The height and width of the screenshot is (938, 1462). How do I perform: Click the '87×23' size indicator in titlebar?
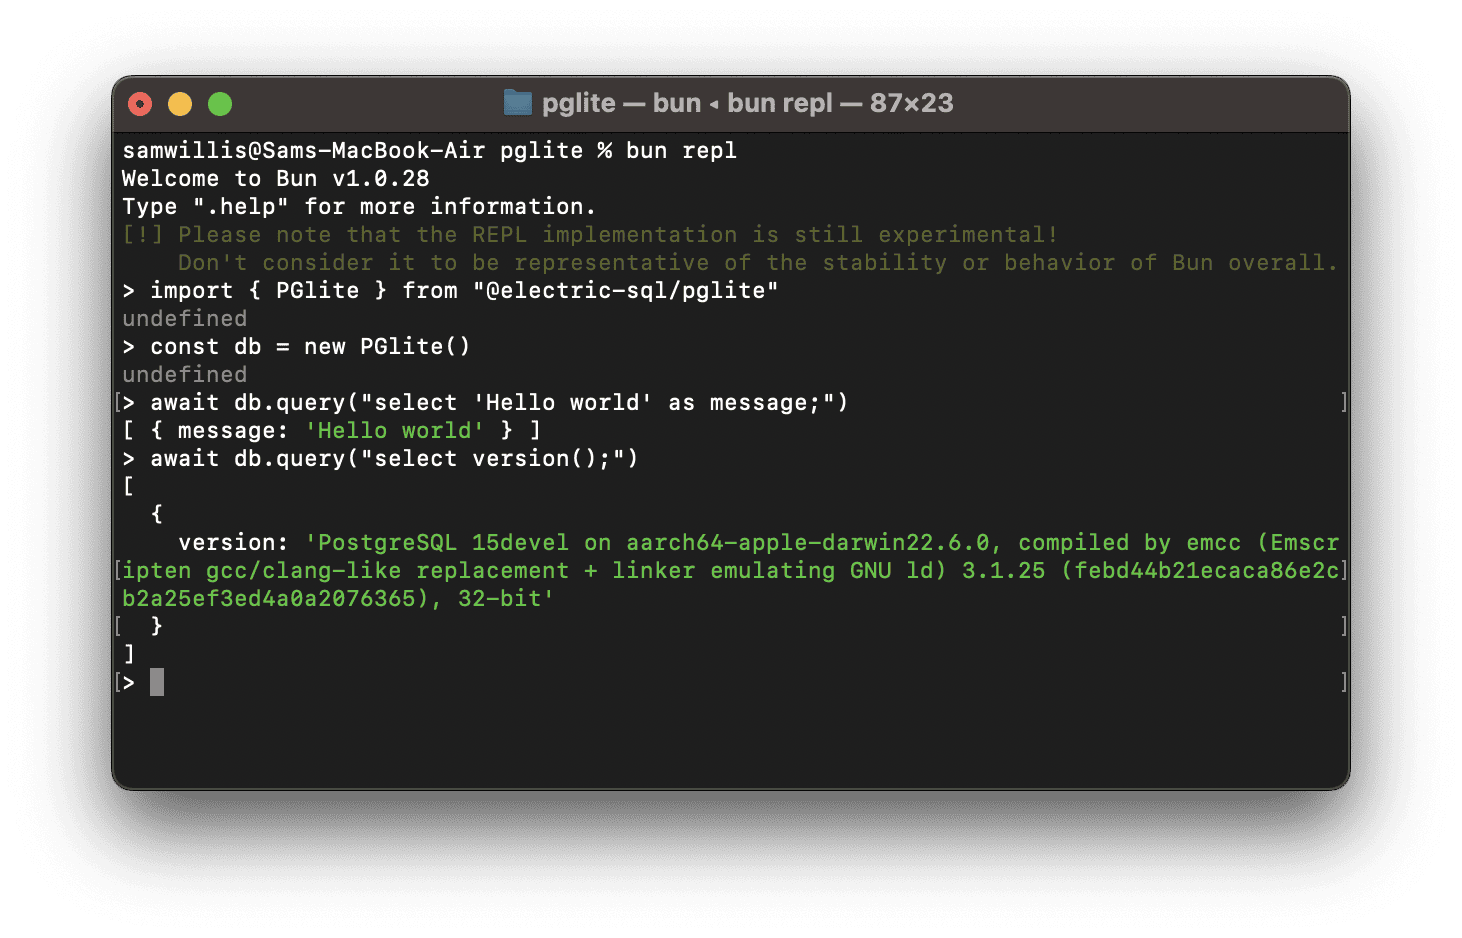[x=912, y=103]
